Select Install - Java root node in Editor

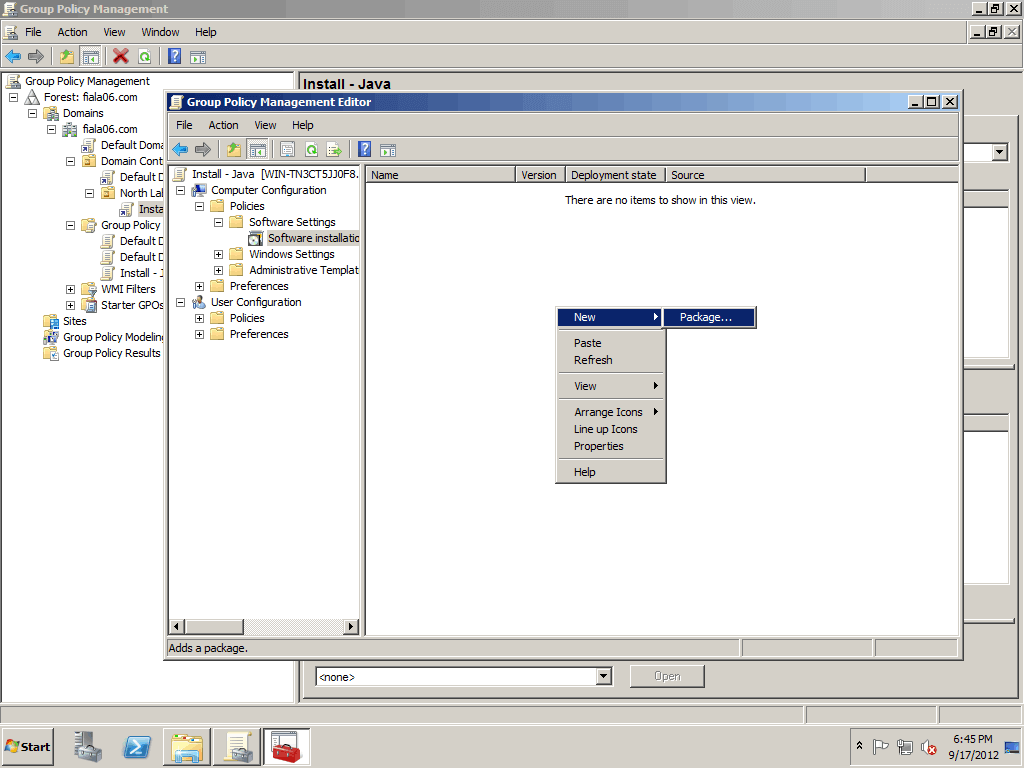275,174
